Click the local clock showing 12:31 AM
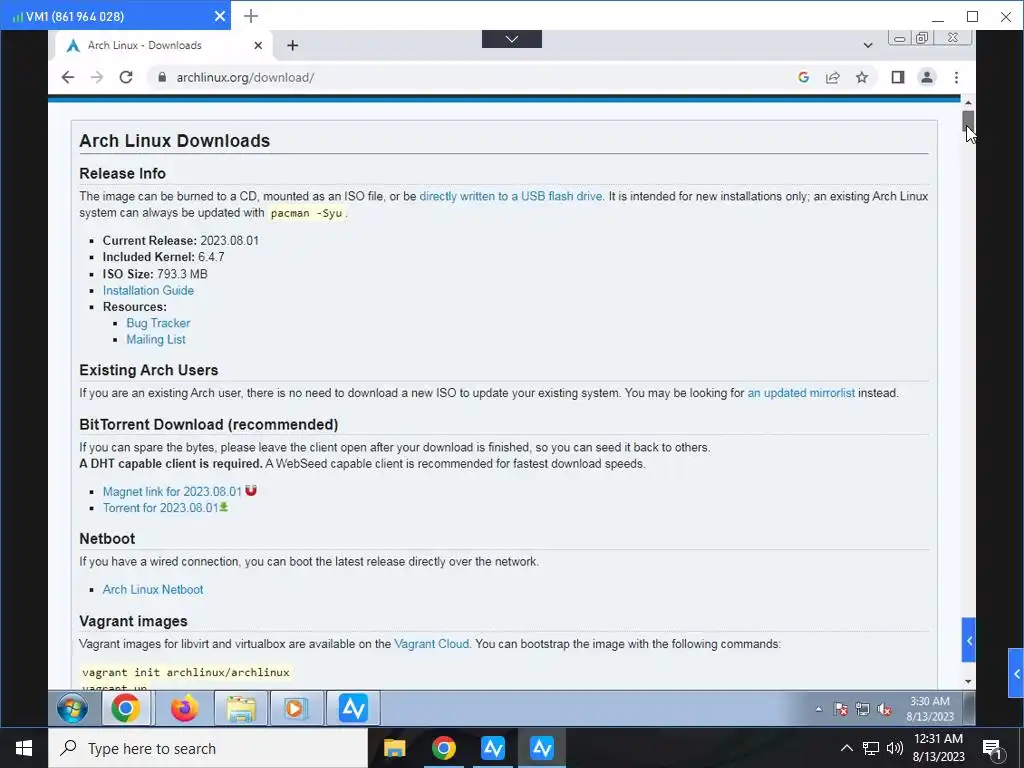Image resolution: width=1024 pixels, height=768 pixels. 938,748
